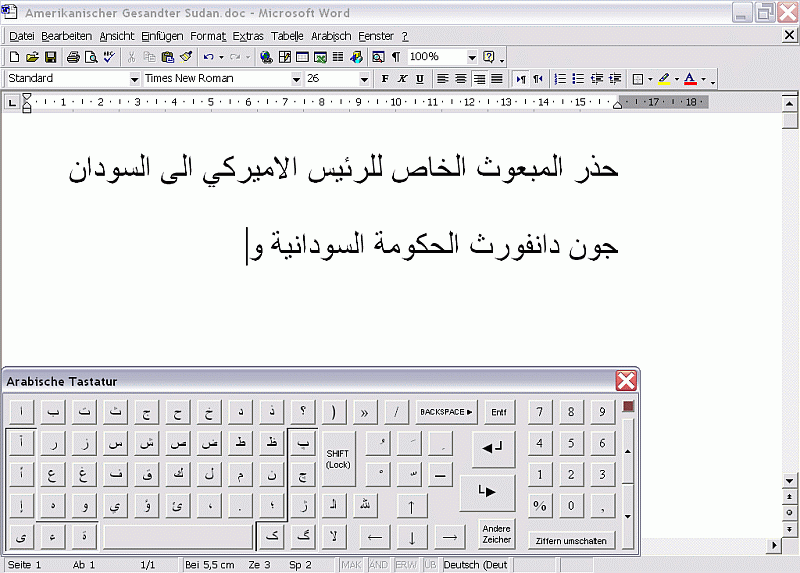Decrease the paragraph indent

click(x=596, y=79)
